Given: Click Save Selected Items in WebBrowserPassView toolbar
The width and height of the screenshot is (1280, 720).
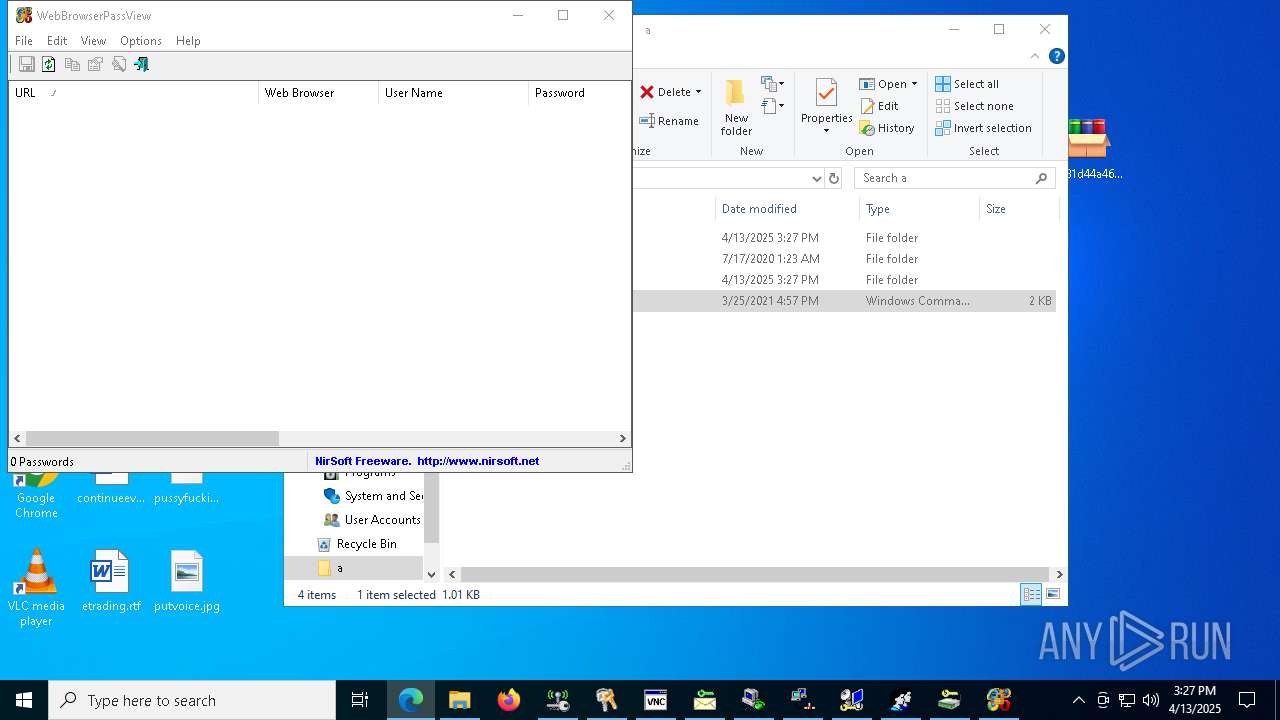Looking at the screenshot, I should click(x=27, y=64).
